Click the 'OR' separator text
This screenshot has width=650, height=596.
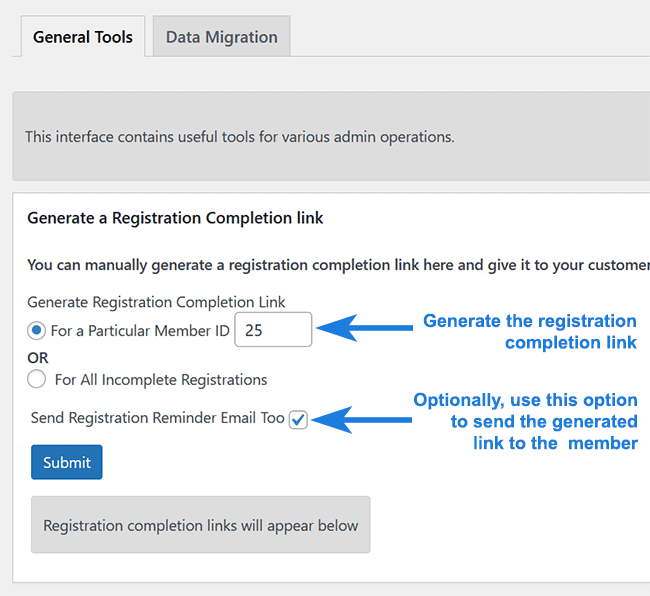click(x=38, y=357)
